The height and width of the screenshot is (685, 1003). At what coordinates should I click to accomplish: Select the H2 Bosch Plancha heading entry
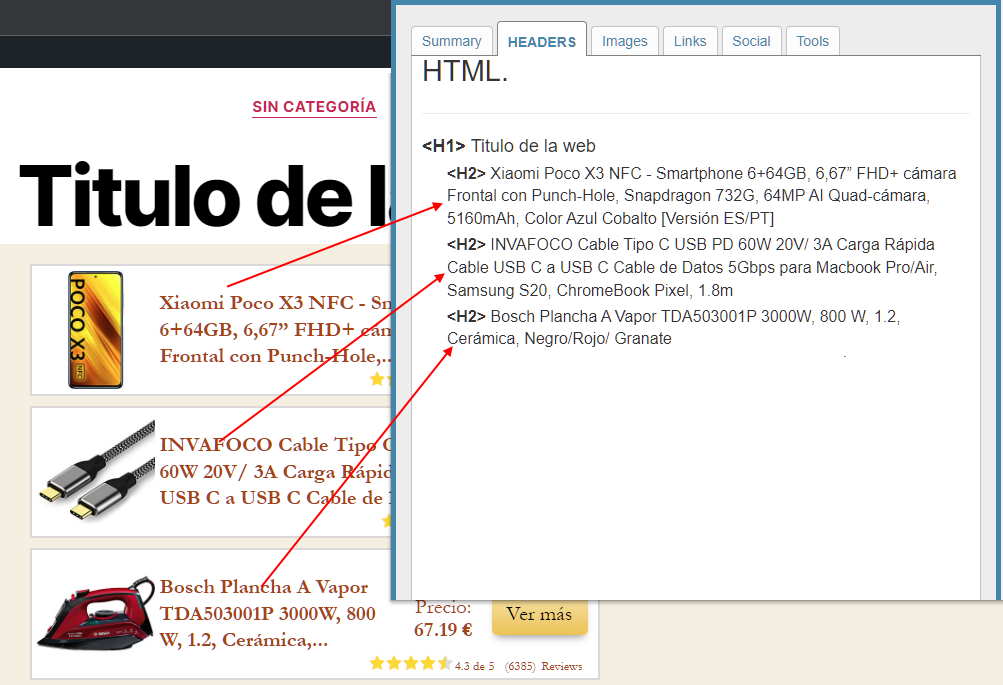tap(673, 327)
